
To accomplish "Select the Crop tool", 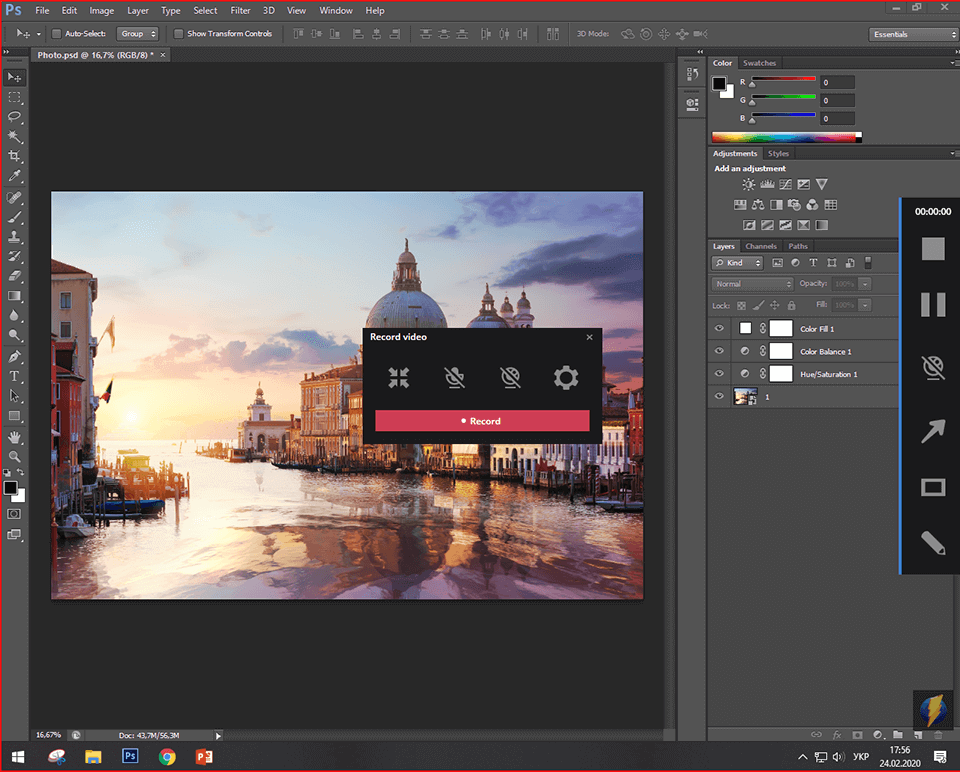I will 15,156.
